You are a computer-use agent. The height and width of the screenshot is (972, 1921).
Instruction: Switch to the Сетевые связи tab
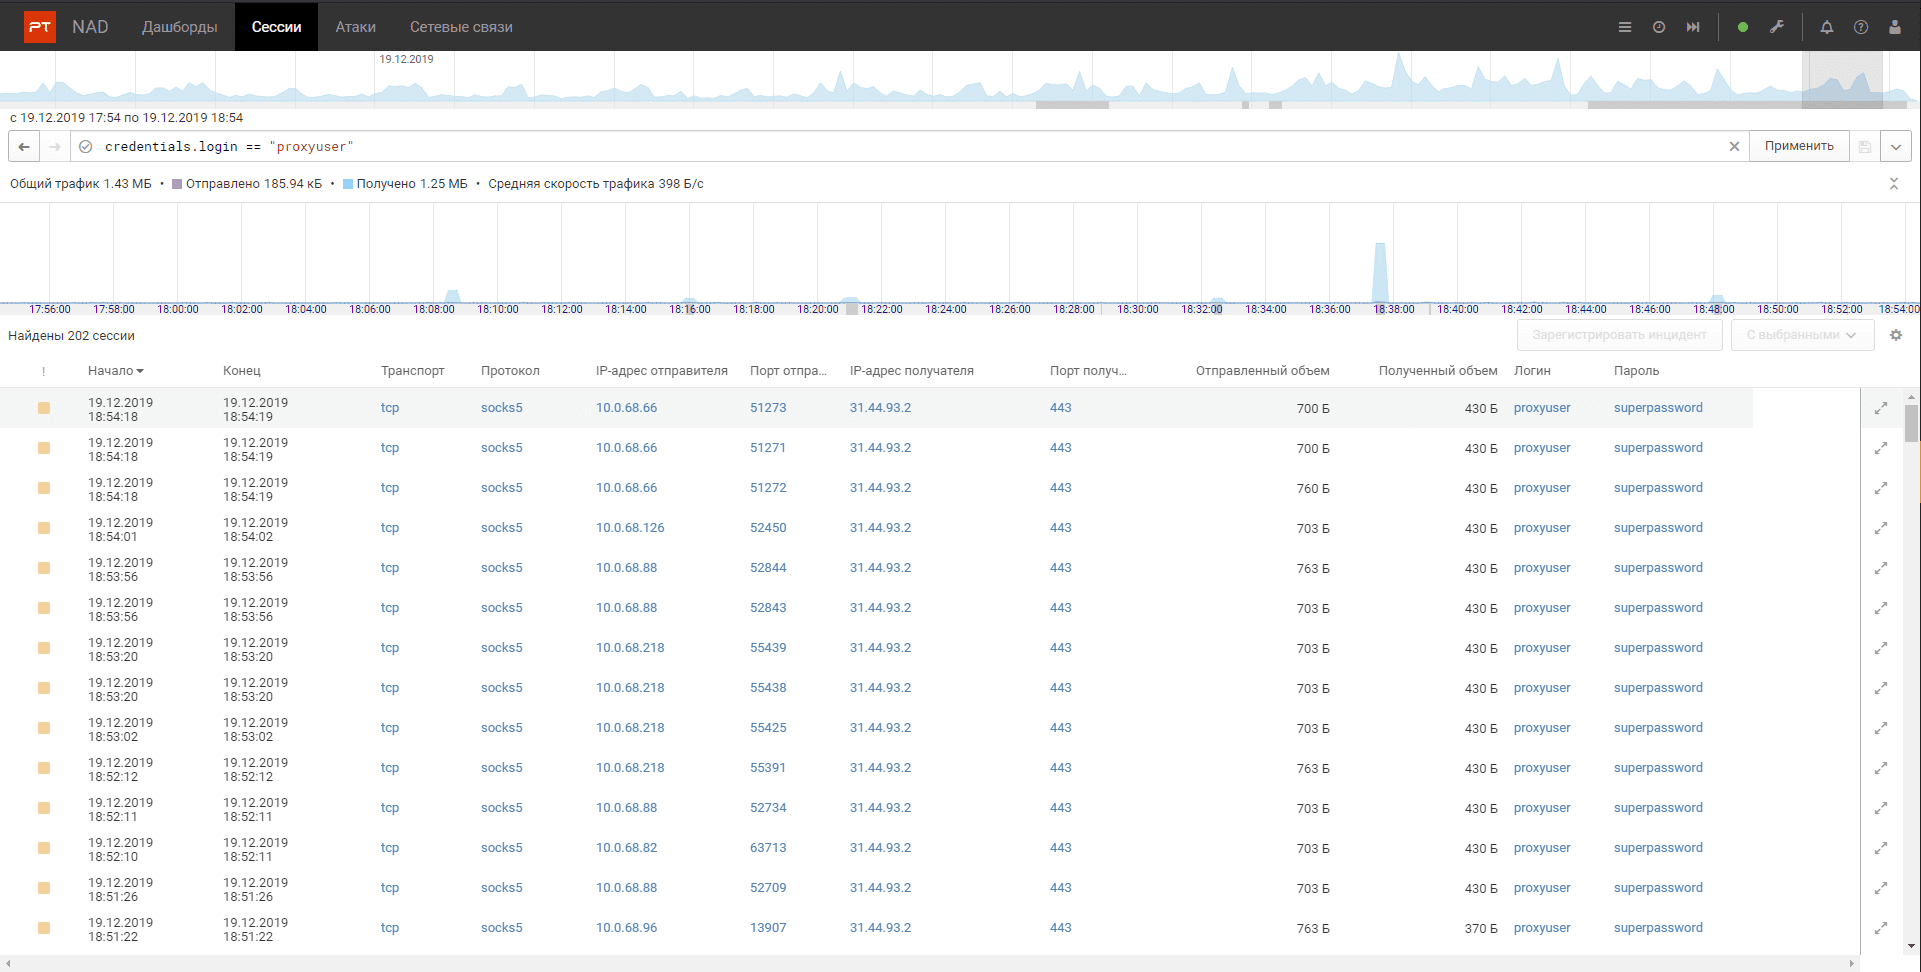(461, 27)
